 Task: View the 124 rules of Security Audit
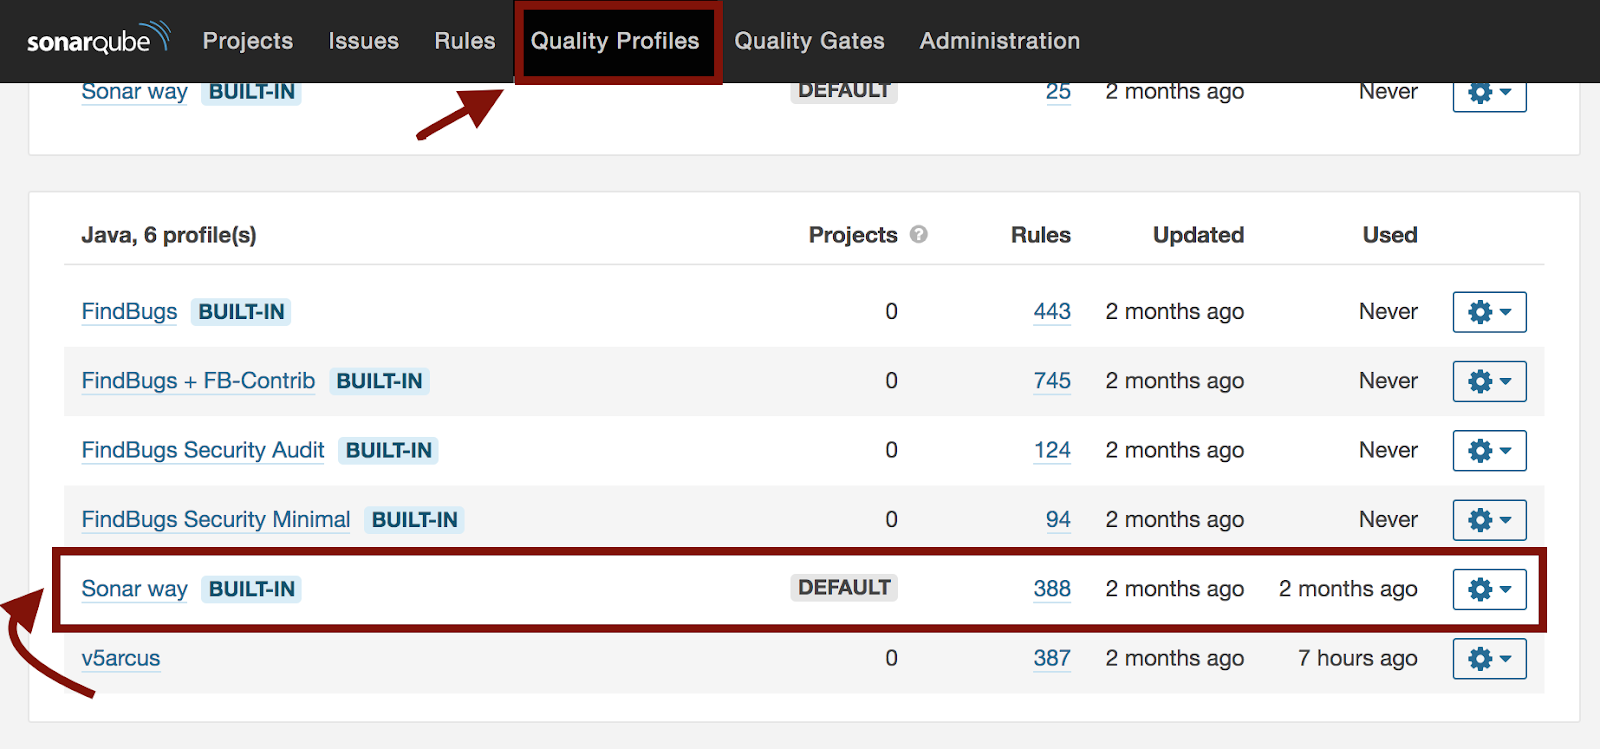click(1052, 450)
